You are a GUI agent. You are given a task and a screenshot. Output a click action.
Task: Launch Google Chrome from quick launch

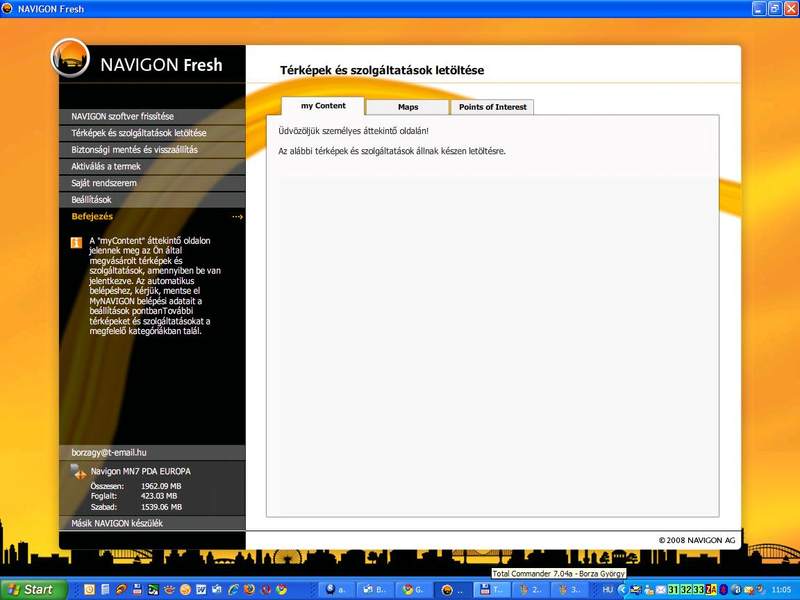click(281, 589)
